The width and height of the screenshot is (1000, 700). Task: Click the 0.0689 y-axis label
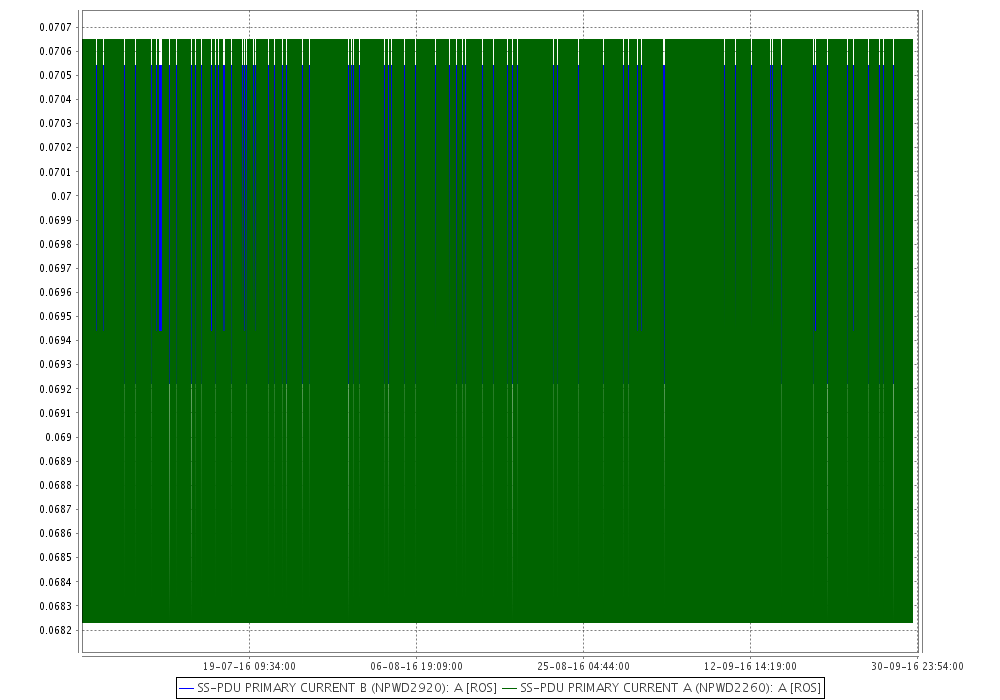(x=55, y=462)
